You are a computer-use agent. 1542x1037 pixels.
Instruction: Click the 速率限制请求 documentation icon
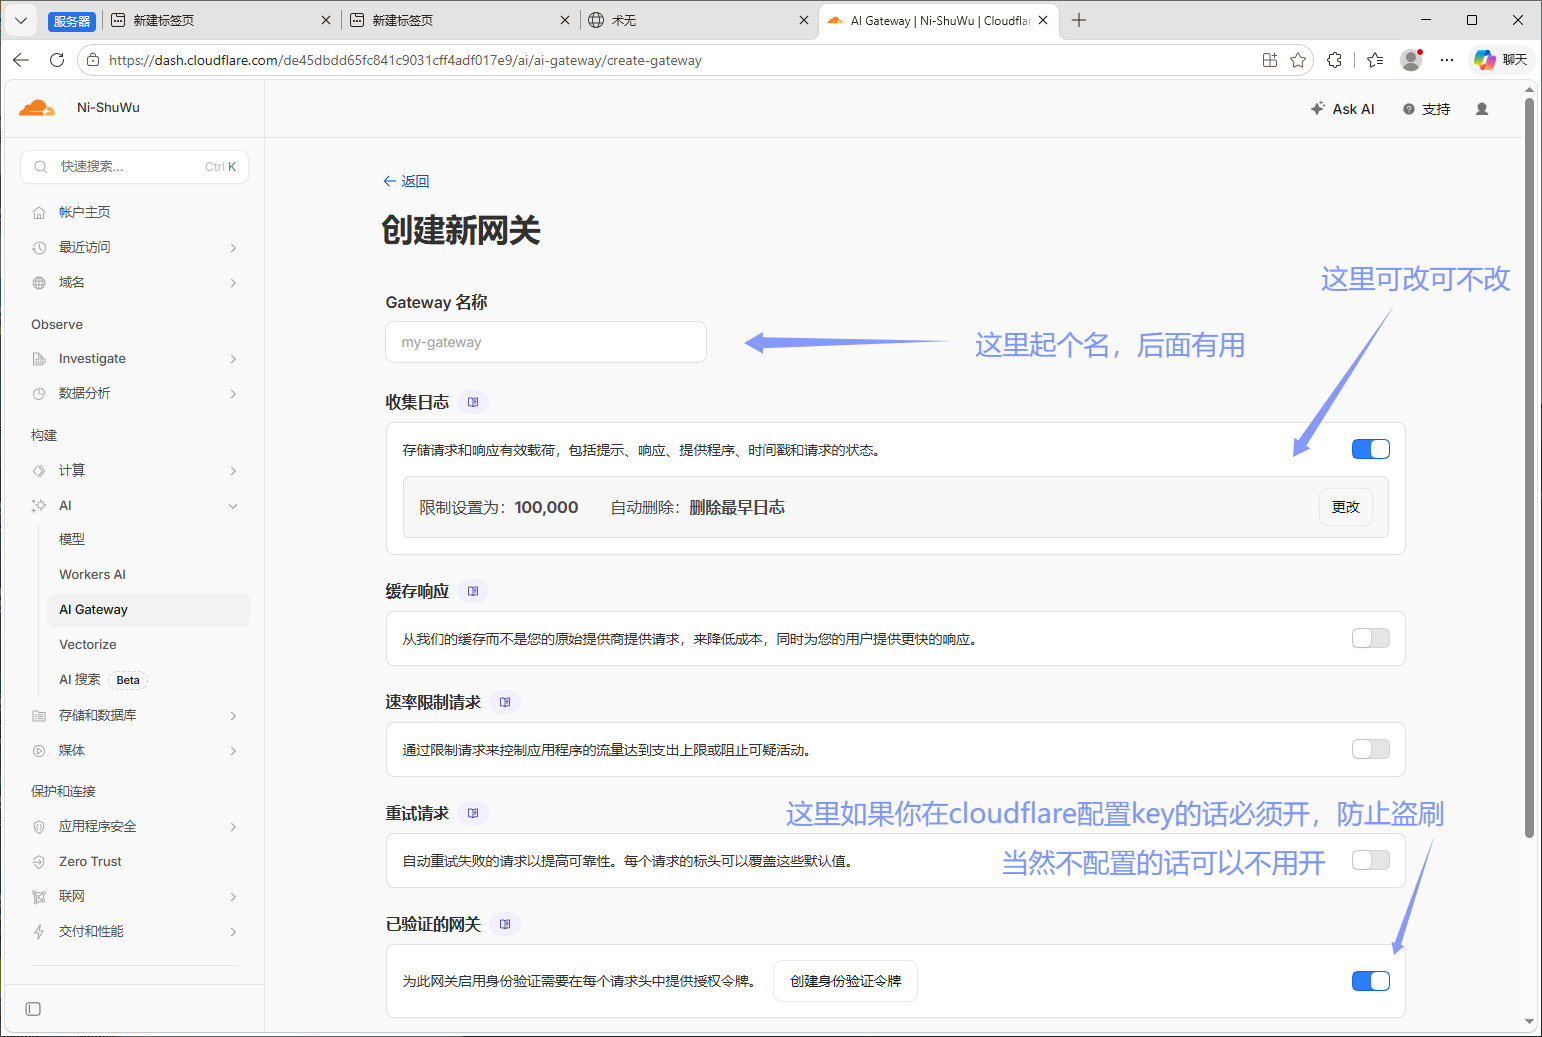[x=505, y=702]
